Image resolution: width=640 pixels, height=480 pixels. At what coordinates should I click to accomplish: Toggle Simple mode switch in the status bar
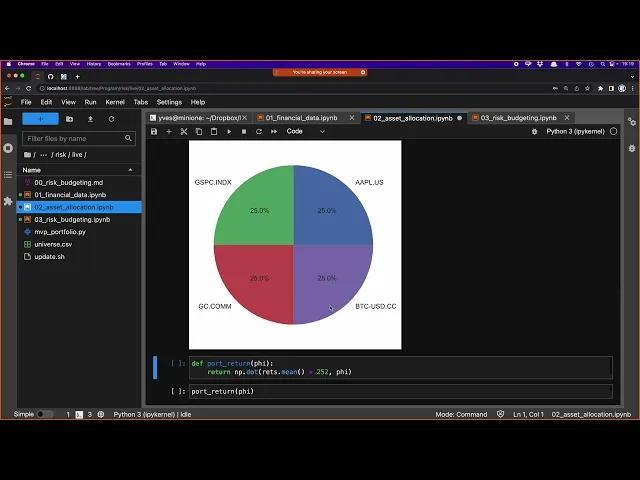click(44, 414)
